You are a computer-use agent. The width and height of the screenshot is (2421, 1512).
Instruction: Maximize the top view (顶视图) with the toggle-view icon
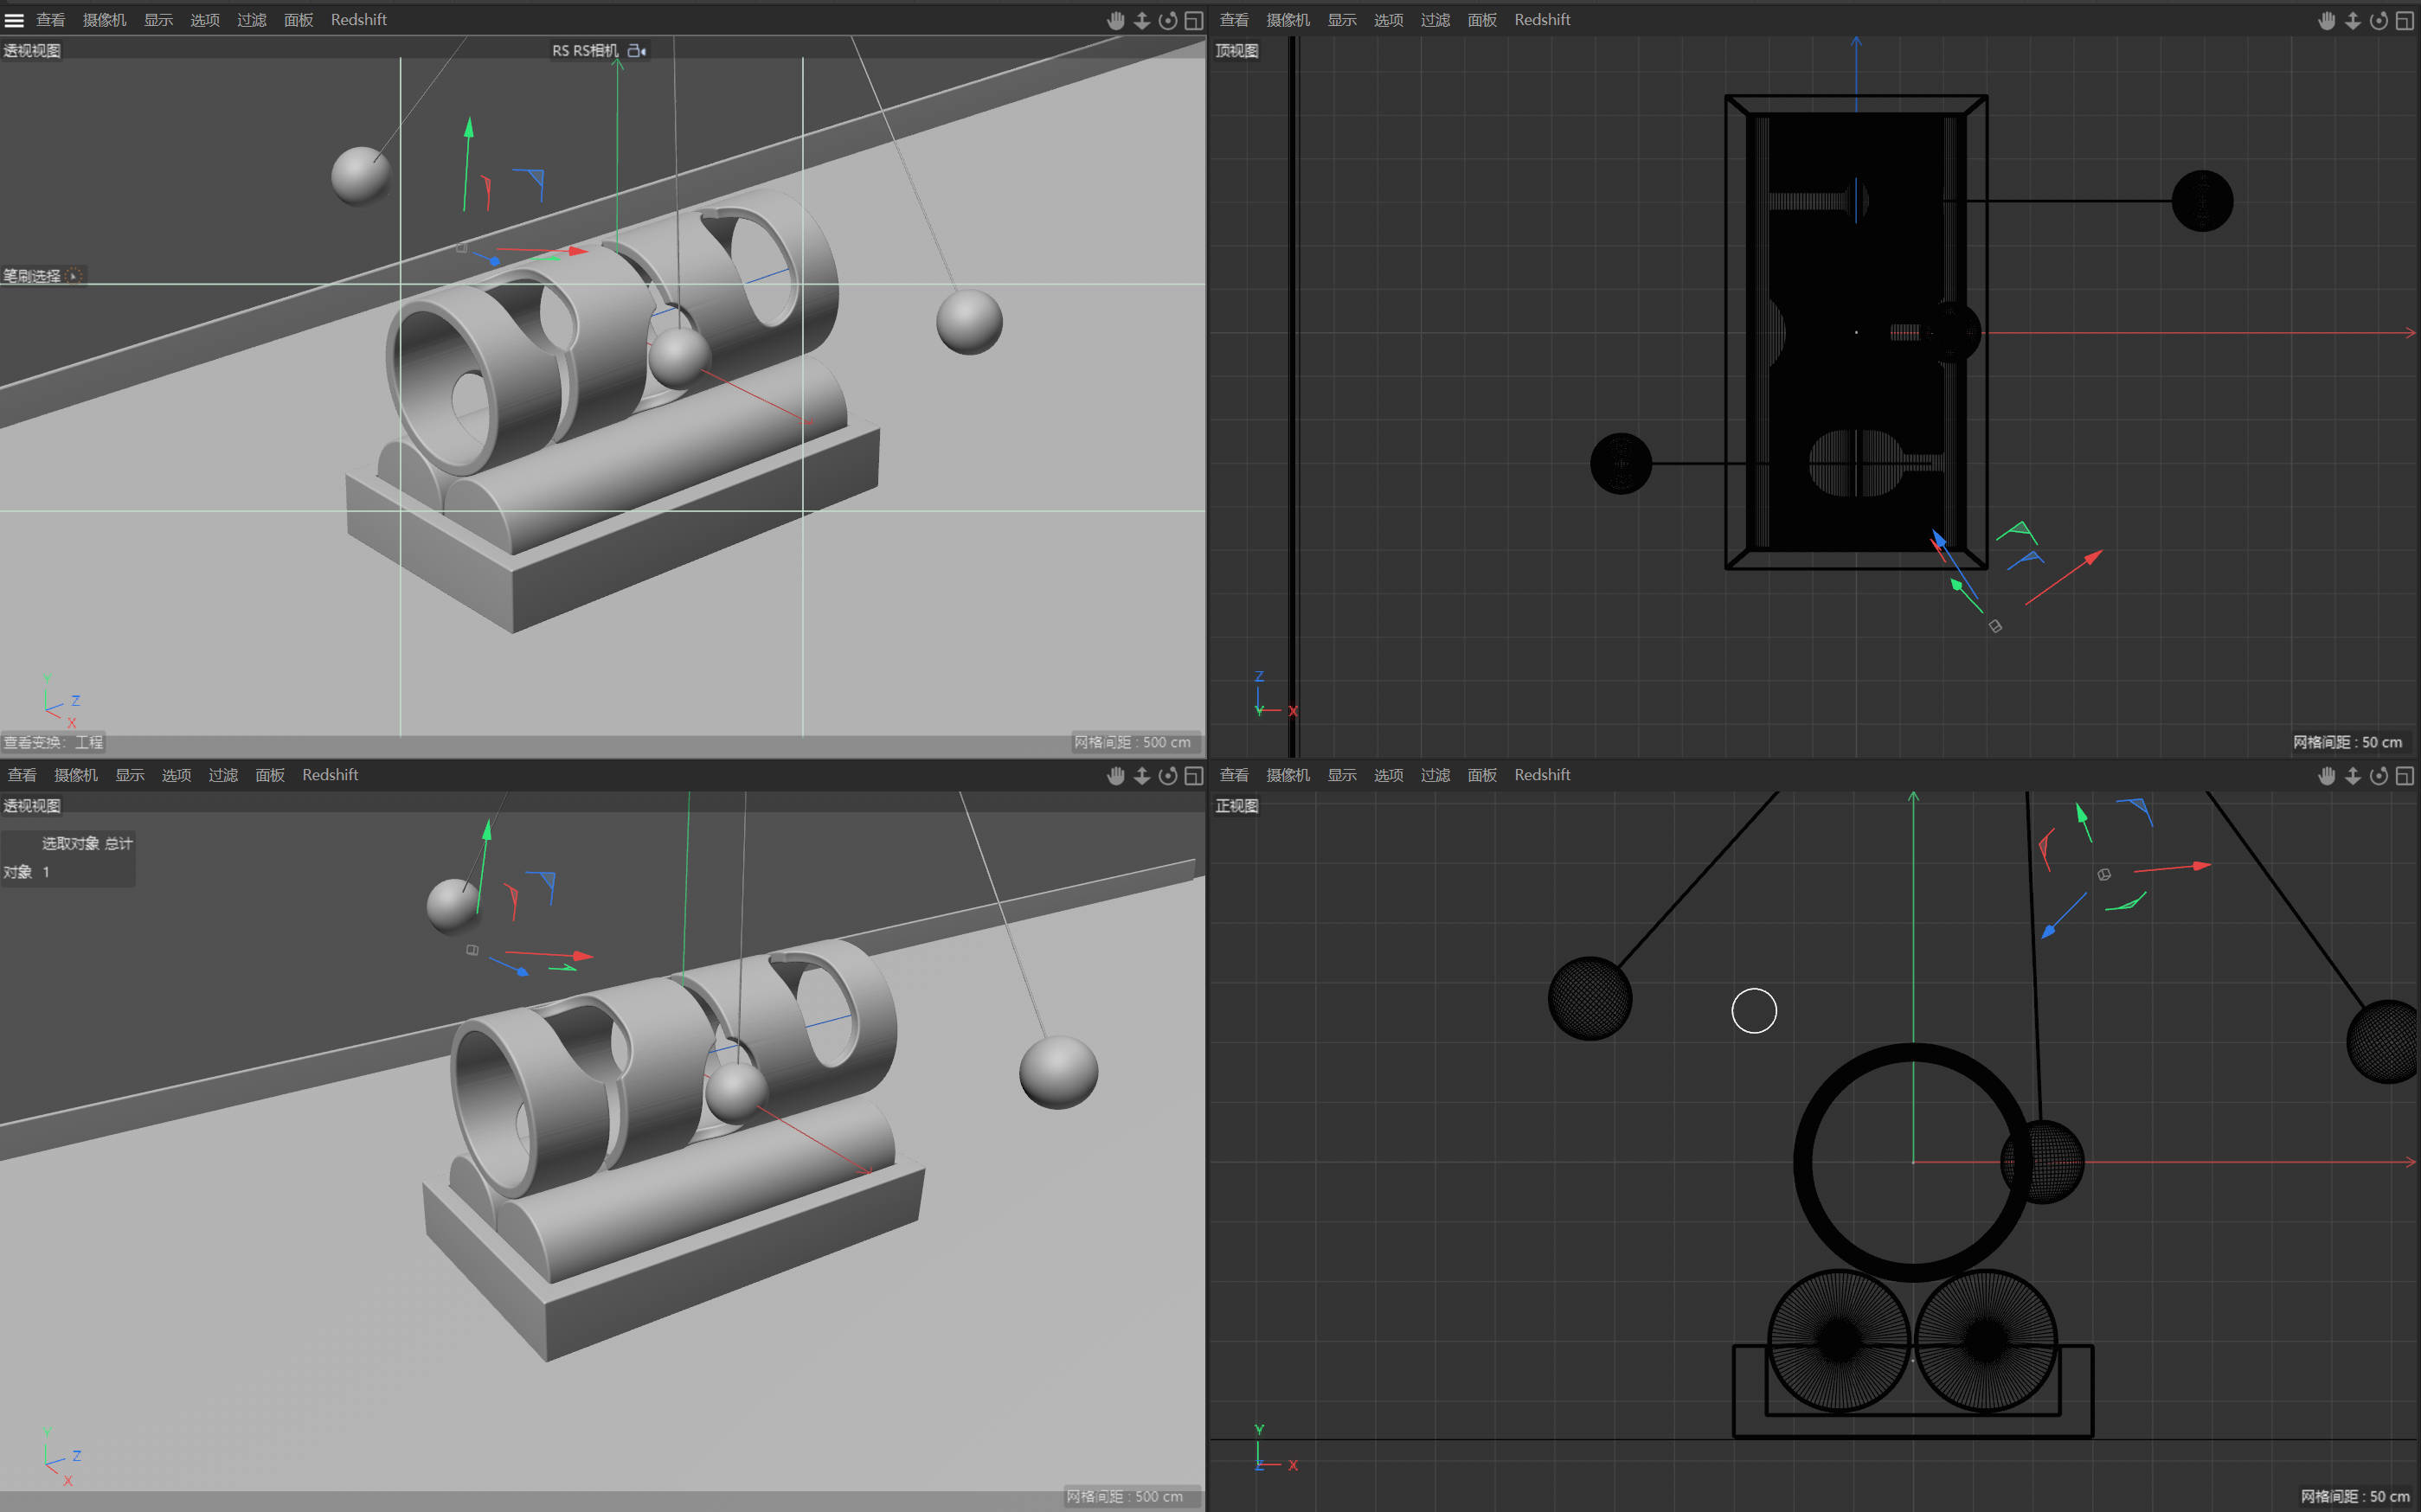tap(2404, 20)
